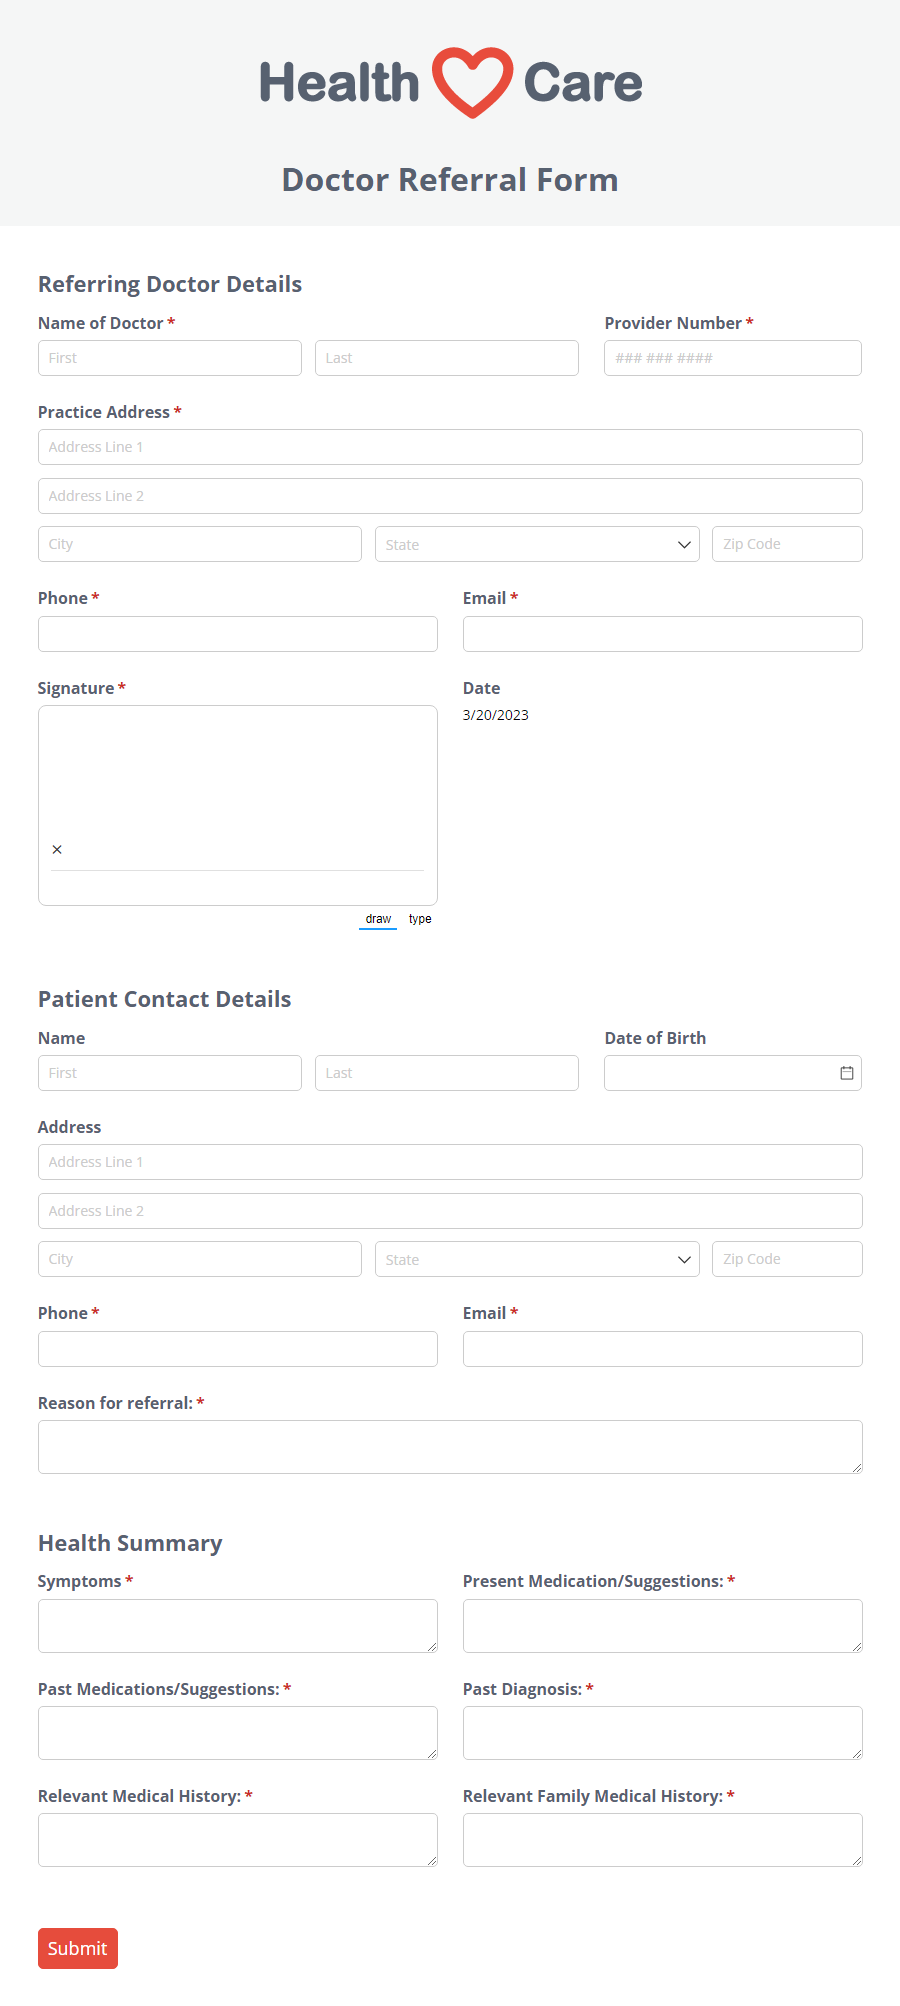Open the patient address State dropdown
Image resolution: width=900 pixels, height=2006 pixels.
[x=537, y=1259]
